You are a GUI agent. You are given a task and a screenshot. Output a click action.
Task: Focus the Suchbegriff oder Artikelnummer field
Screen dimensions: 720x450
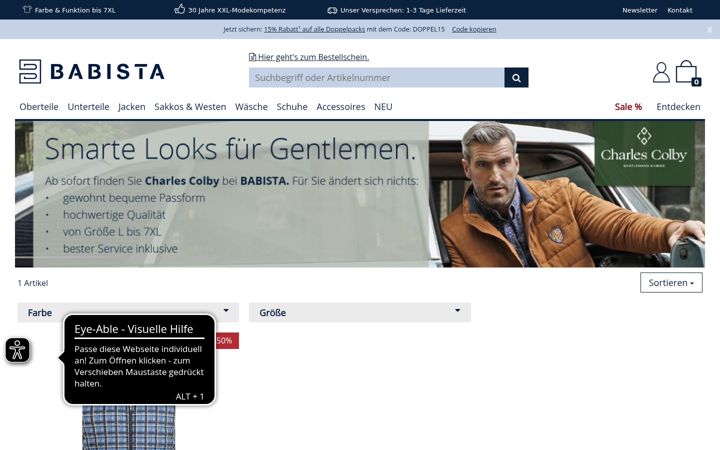click(x=377, y=78)
